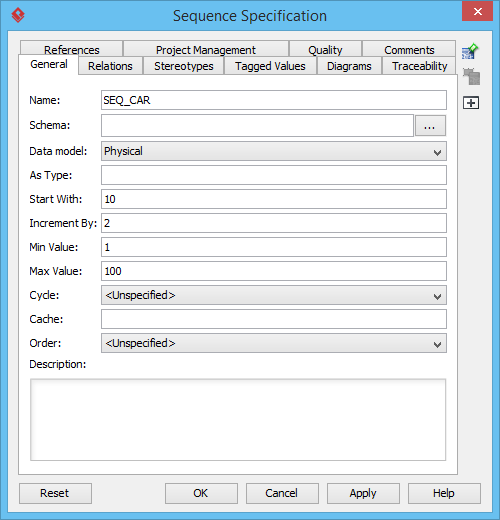Click the As Type input field
This screenshot has width=500, height=520.
(274, 175)
